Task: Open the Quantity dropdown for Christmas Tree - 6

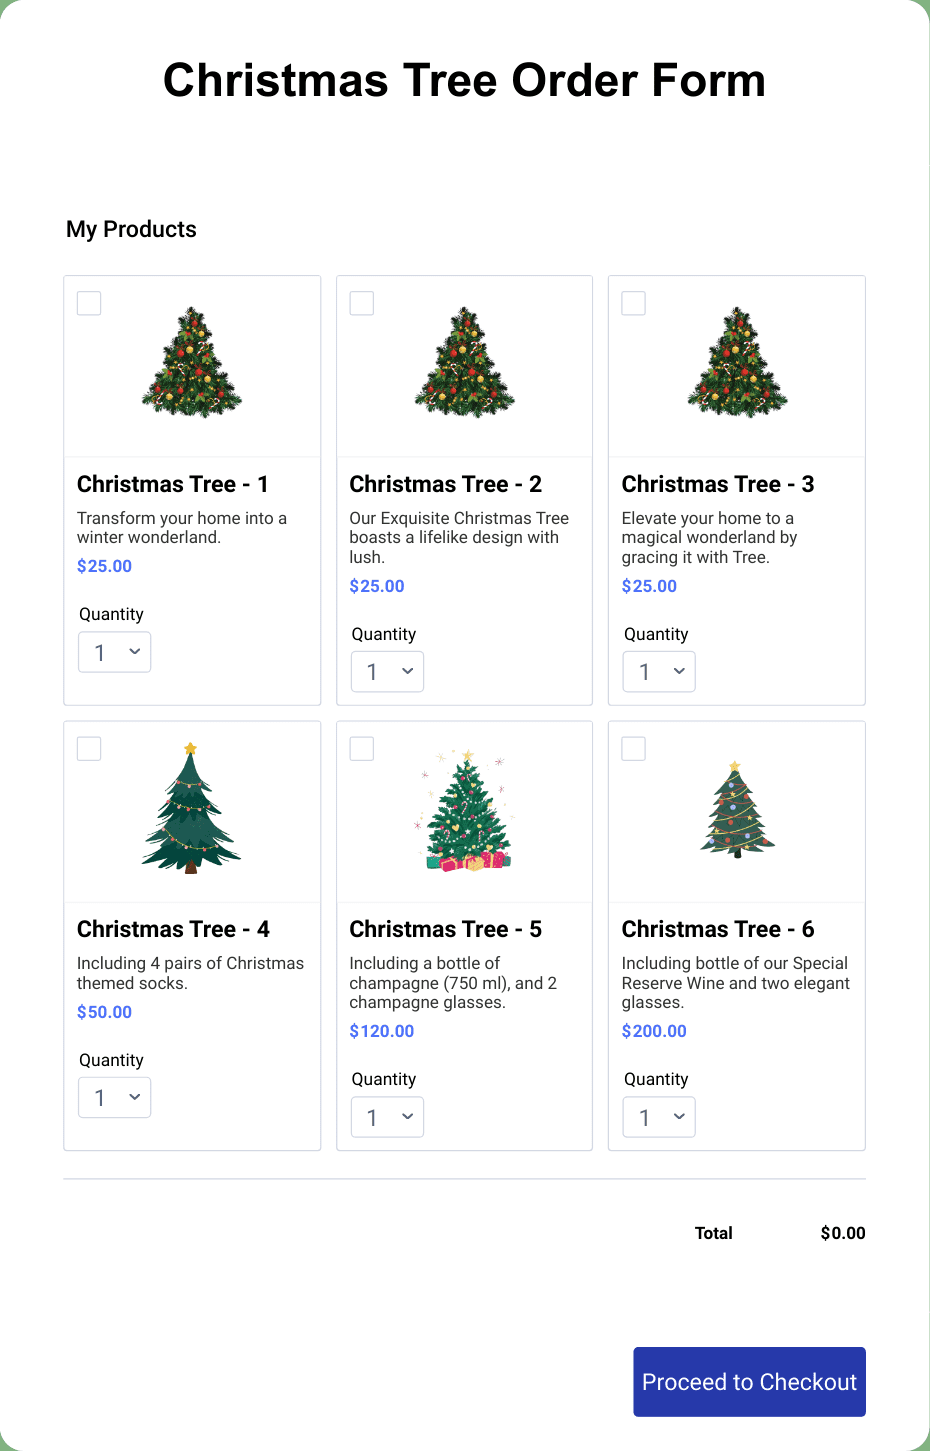Action: pyautogui.click(x=659, y=1116)
